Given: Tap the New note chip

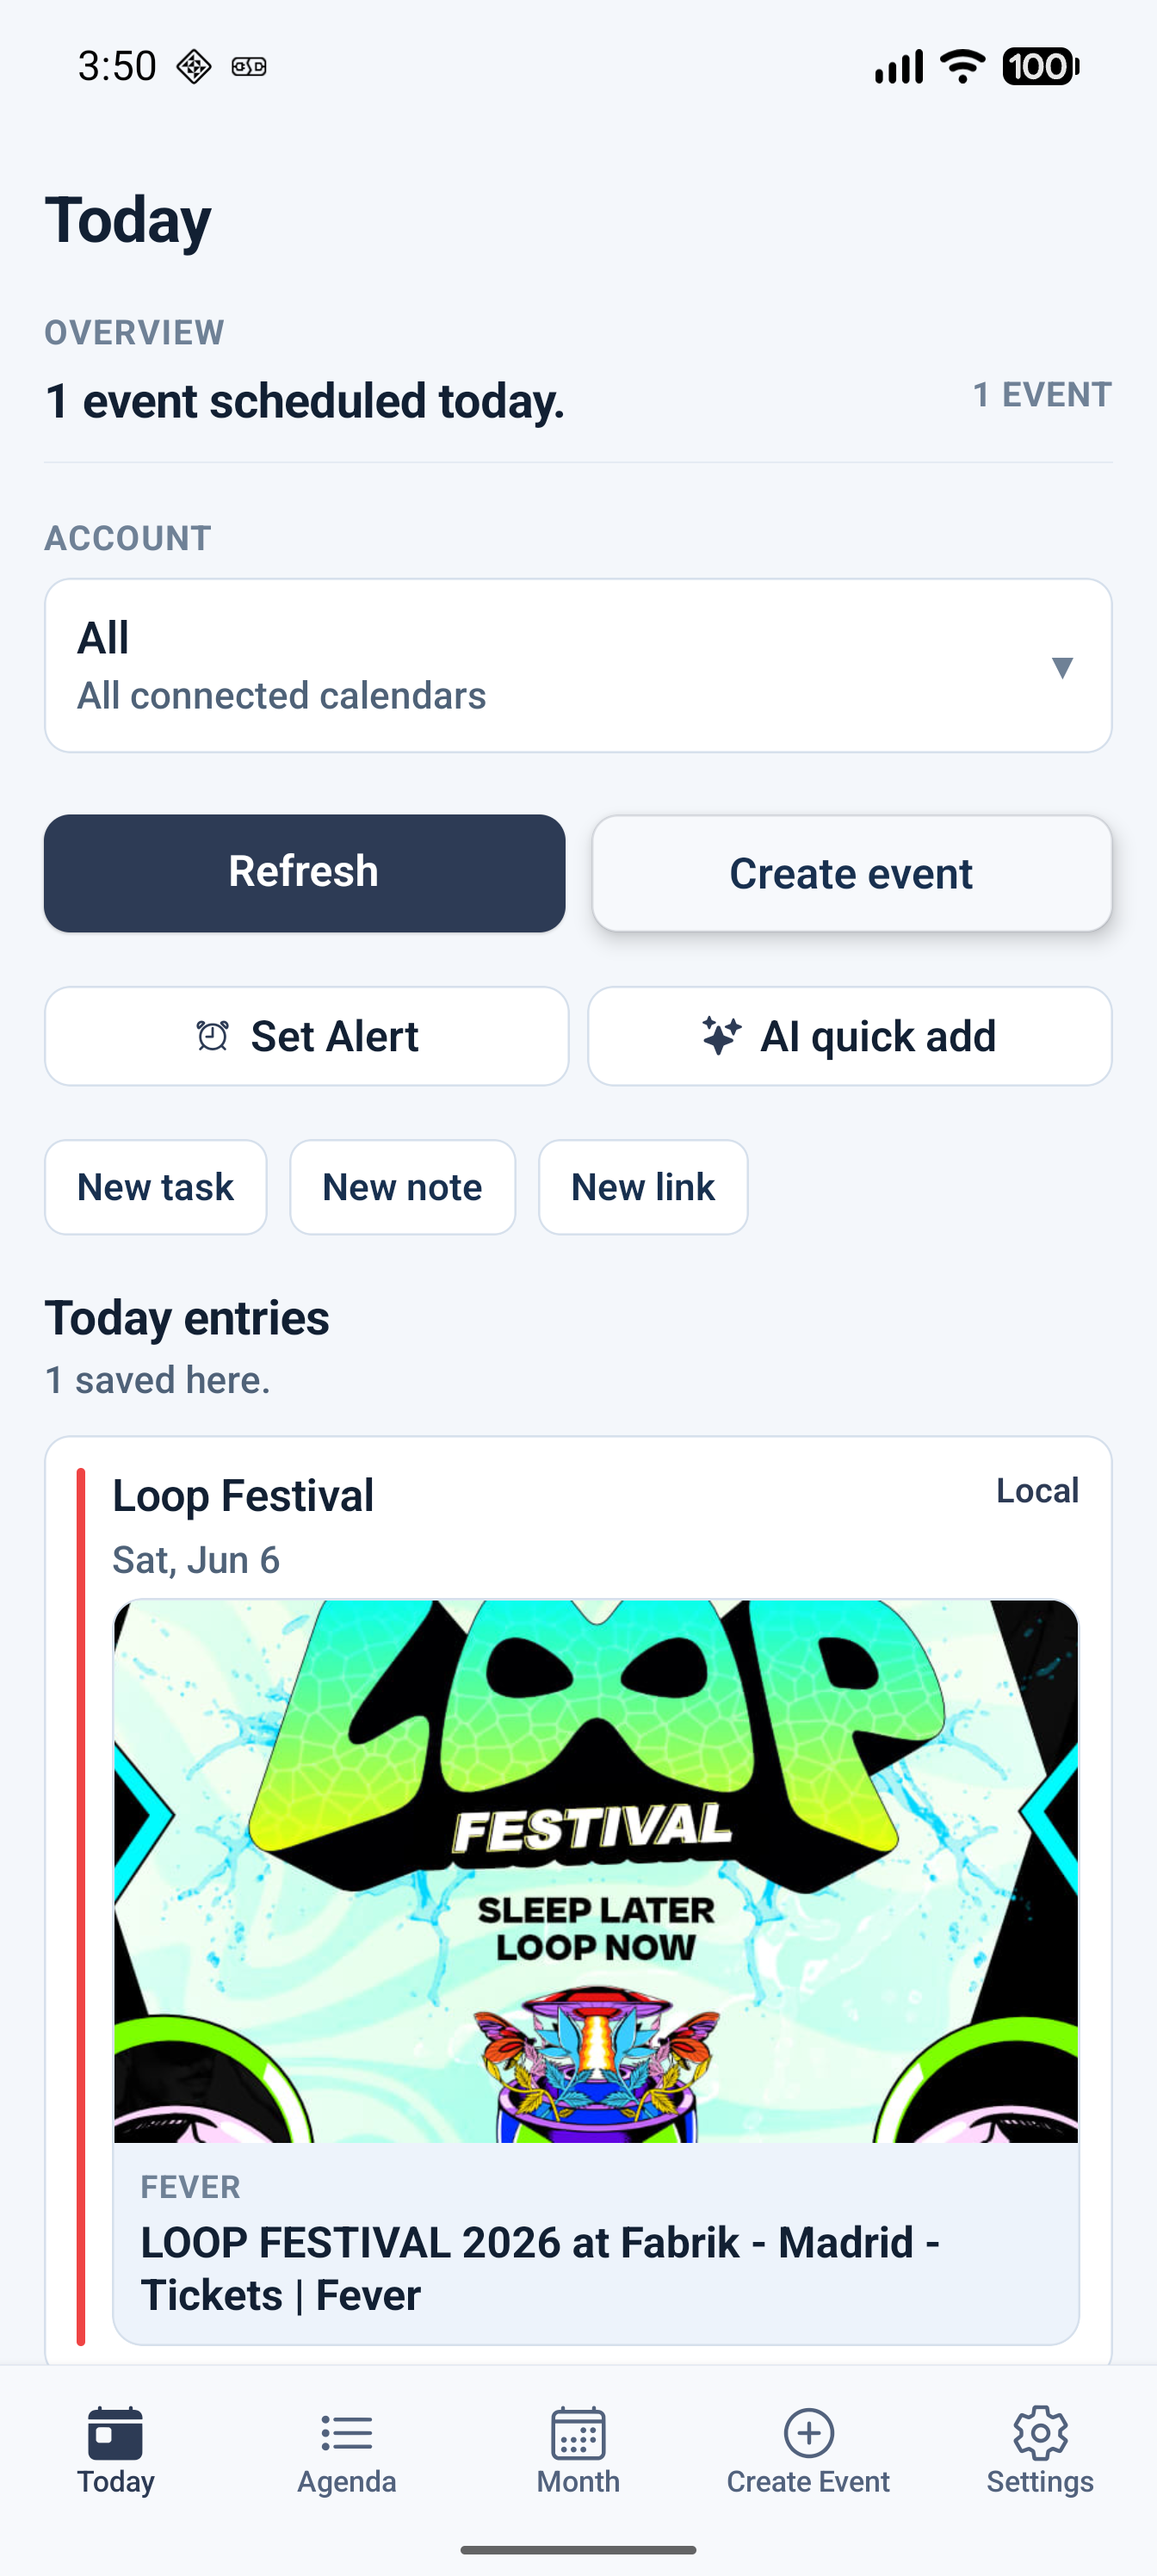Looking at the screenshot, I should [x=402, y=1187].
